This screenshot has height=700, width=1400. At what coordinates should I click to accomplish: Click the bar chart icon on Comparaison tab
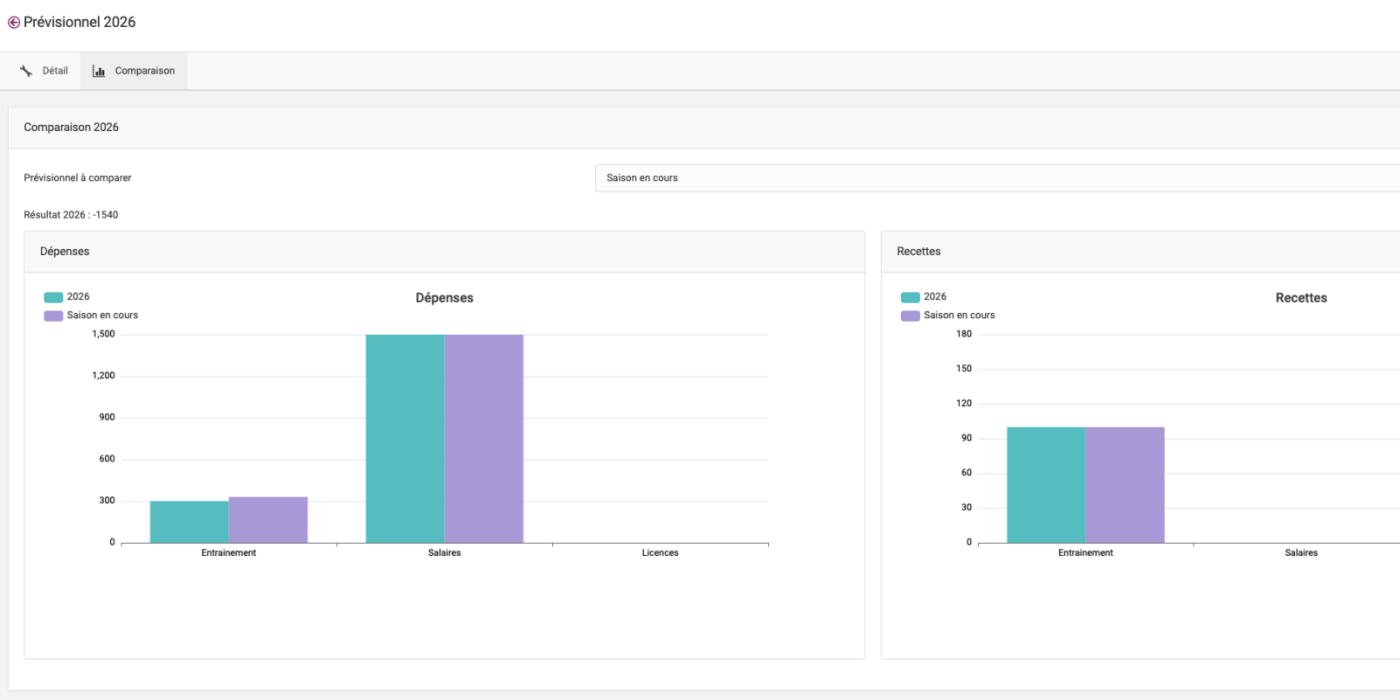pos(99,71)
